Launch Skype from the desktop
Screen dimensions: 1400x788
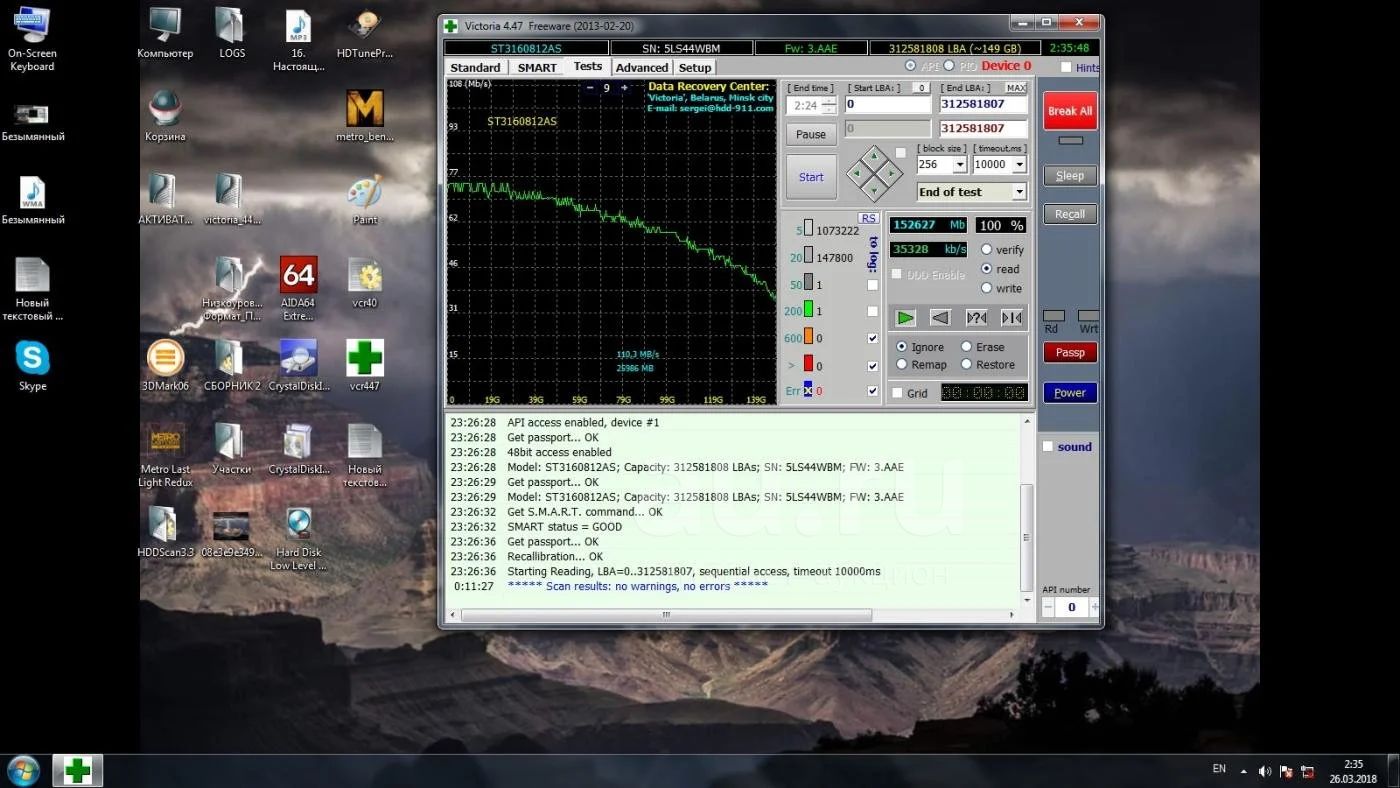pyautogui.click(x=32, y=366)
